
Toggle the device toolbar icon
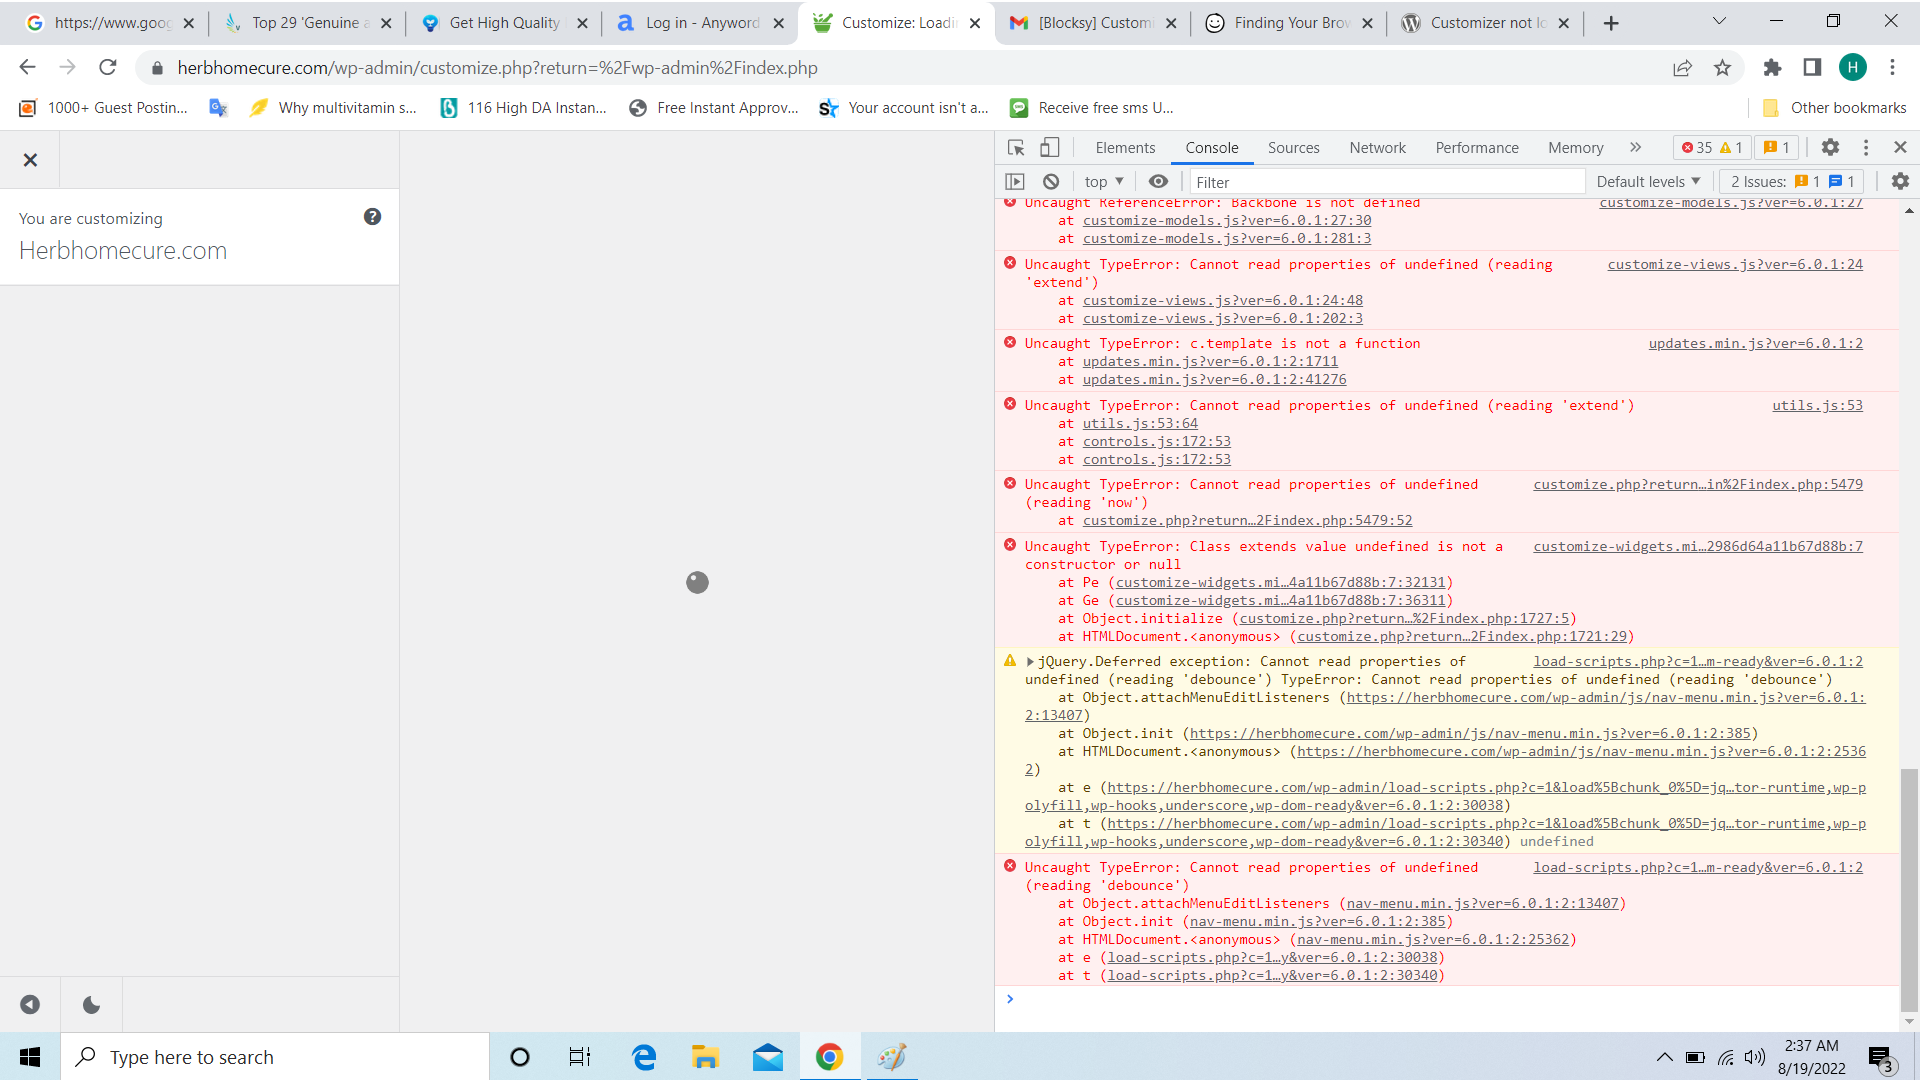pos(1049,148)
